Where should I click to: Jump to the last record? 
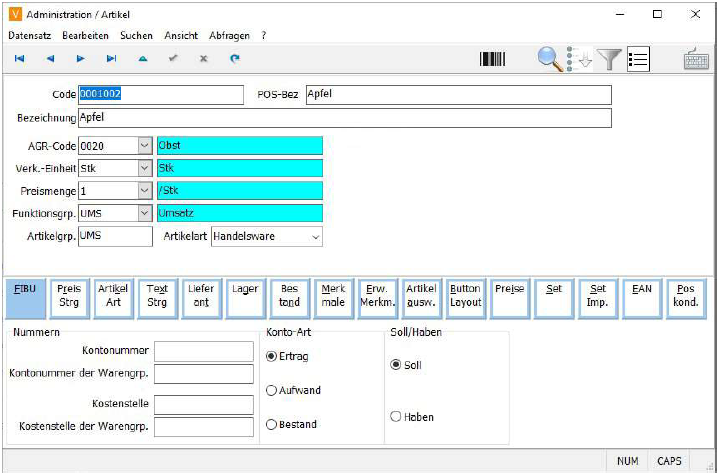pyautogui.click(x=112, y=59)
